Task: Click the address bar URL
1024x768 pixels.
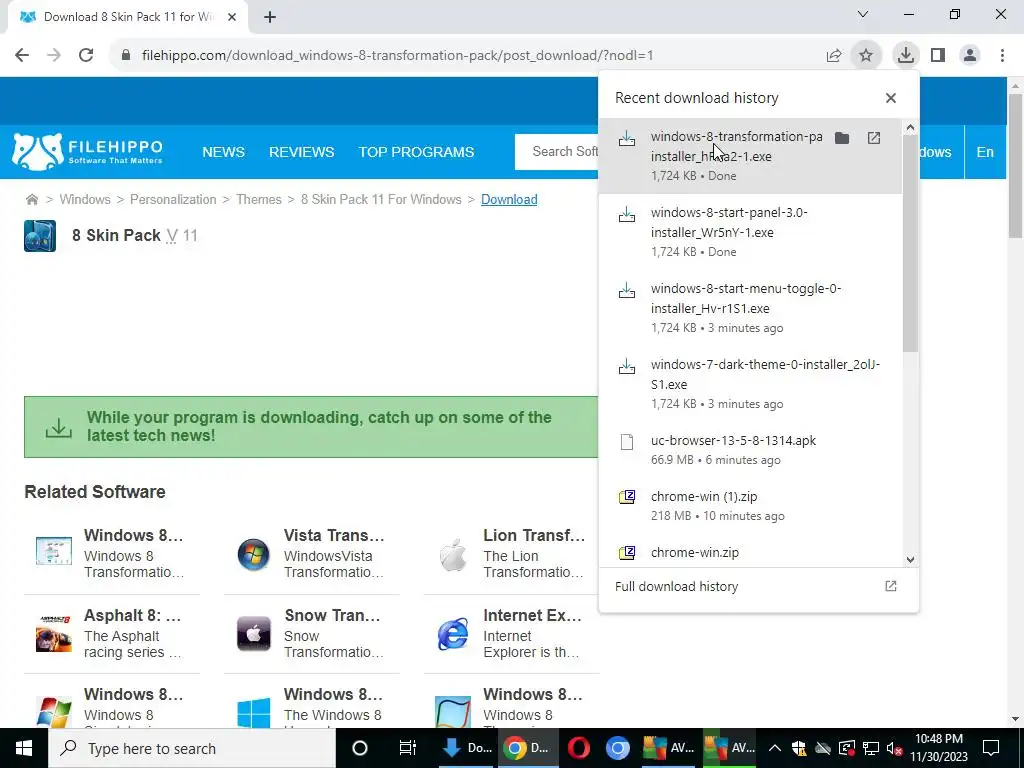Action: [397, 56]
